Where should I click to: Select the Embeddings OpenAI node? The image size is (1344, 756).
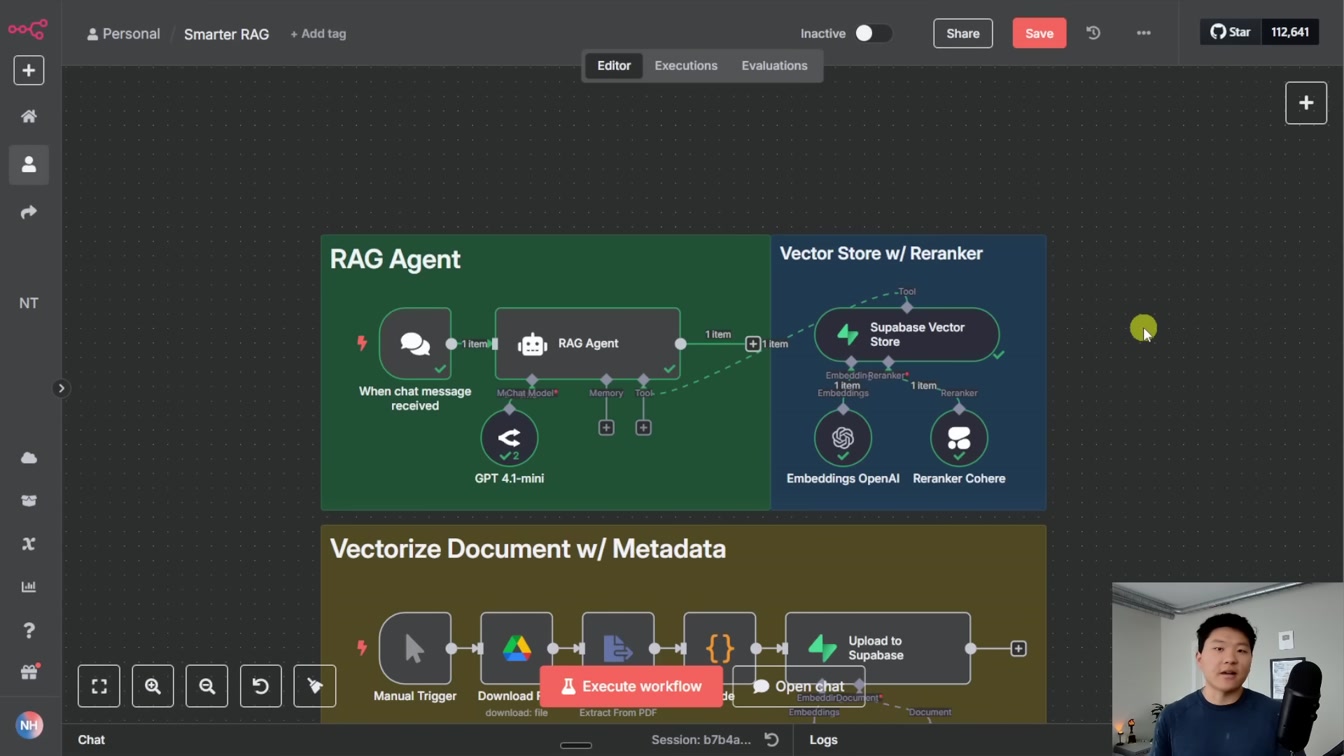point(843,438)
